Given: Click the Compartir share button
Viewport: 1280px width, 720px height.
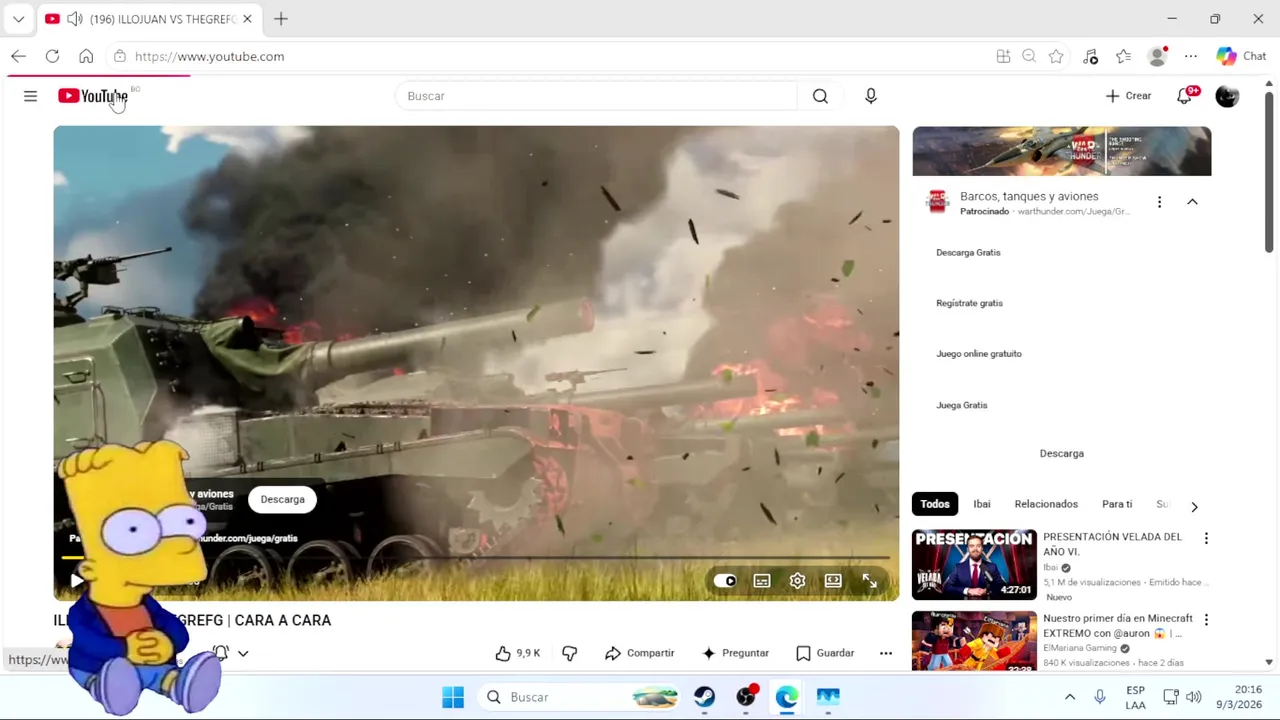Looking at the screenshot, I should pos(640,653).
